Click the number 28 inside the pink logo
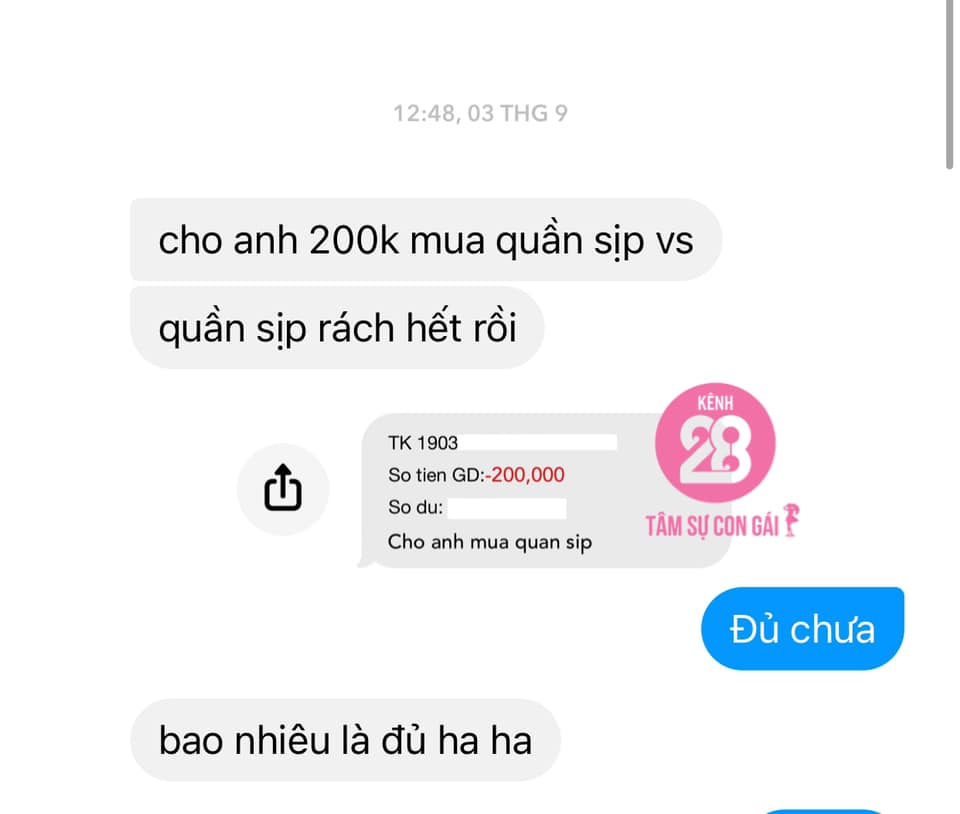The height and width of the screenshot is (814, 960). pos(714,454)
